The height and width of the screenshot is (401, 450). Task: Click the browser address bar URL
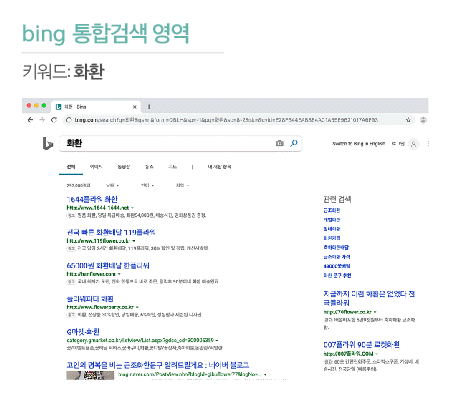click(x=226, y=120)
